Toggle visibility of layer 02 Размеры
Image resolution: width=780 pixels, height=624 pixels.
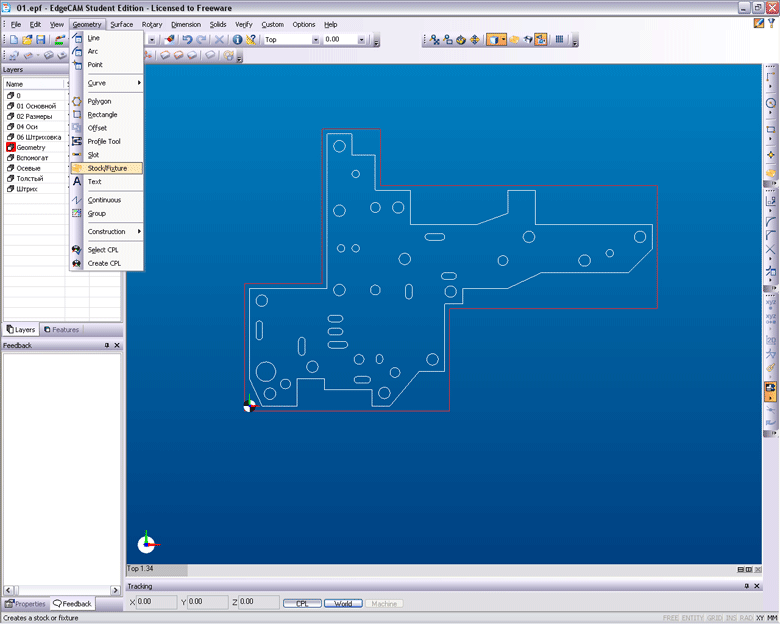coord(10,116)
